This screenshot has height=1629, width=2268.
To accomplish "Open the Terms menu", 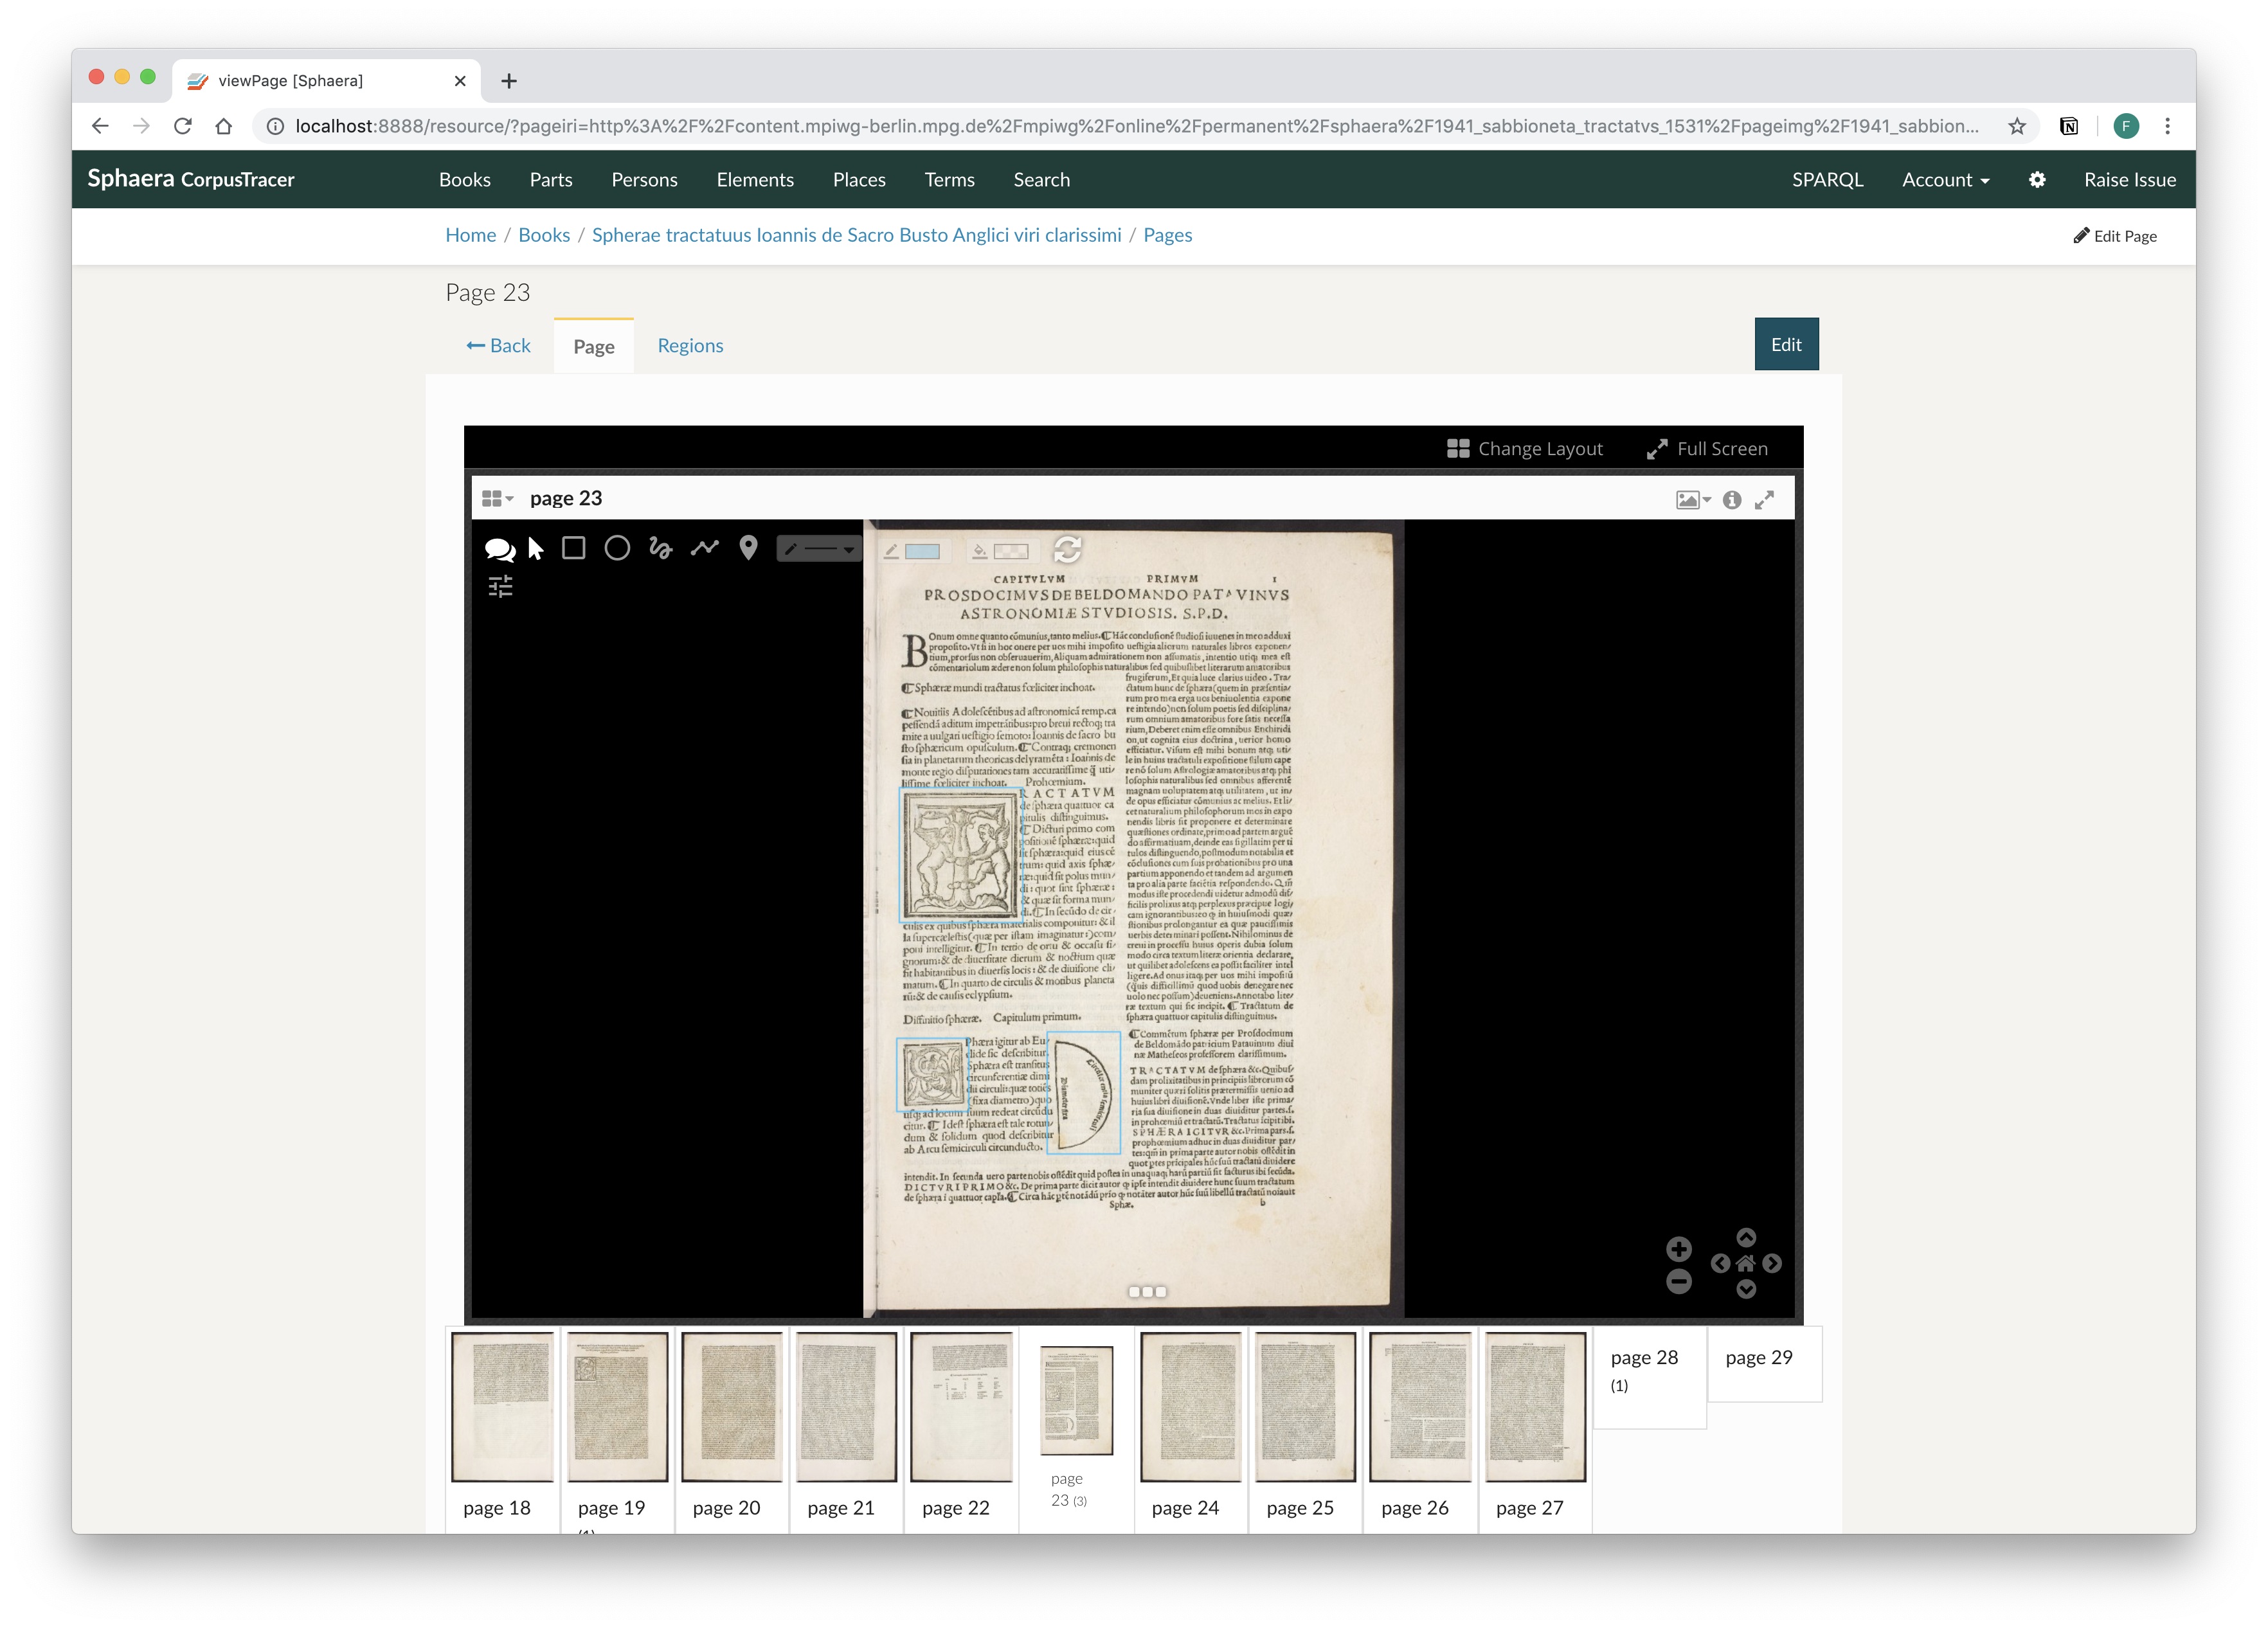I will pyautogui.click(x=949, y=179).
